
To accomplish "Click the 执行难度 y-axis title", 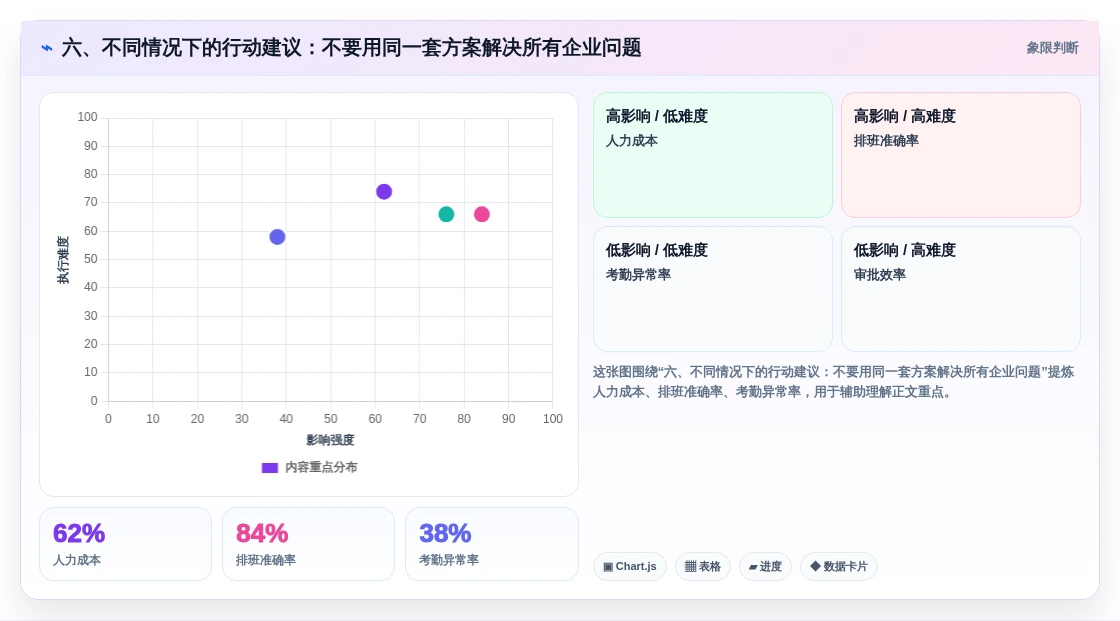I will pos(63,260).
